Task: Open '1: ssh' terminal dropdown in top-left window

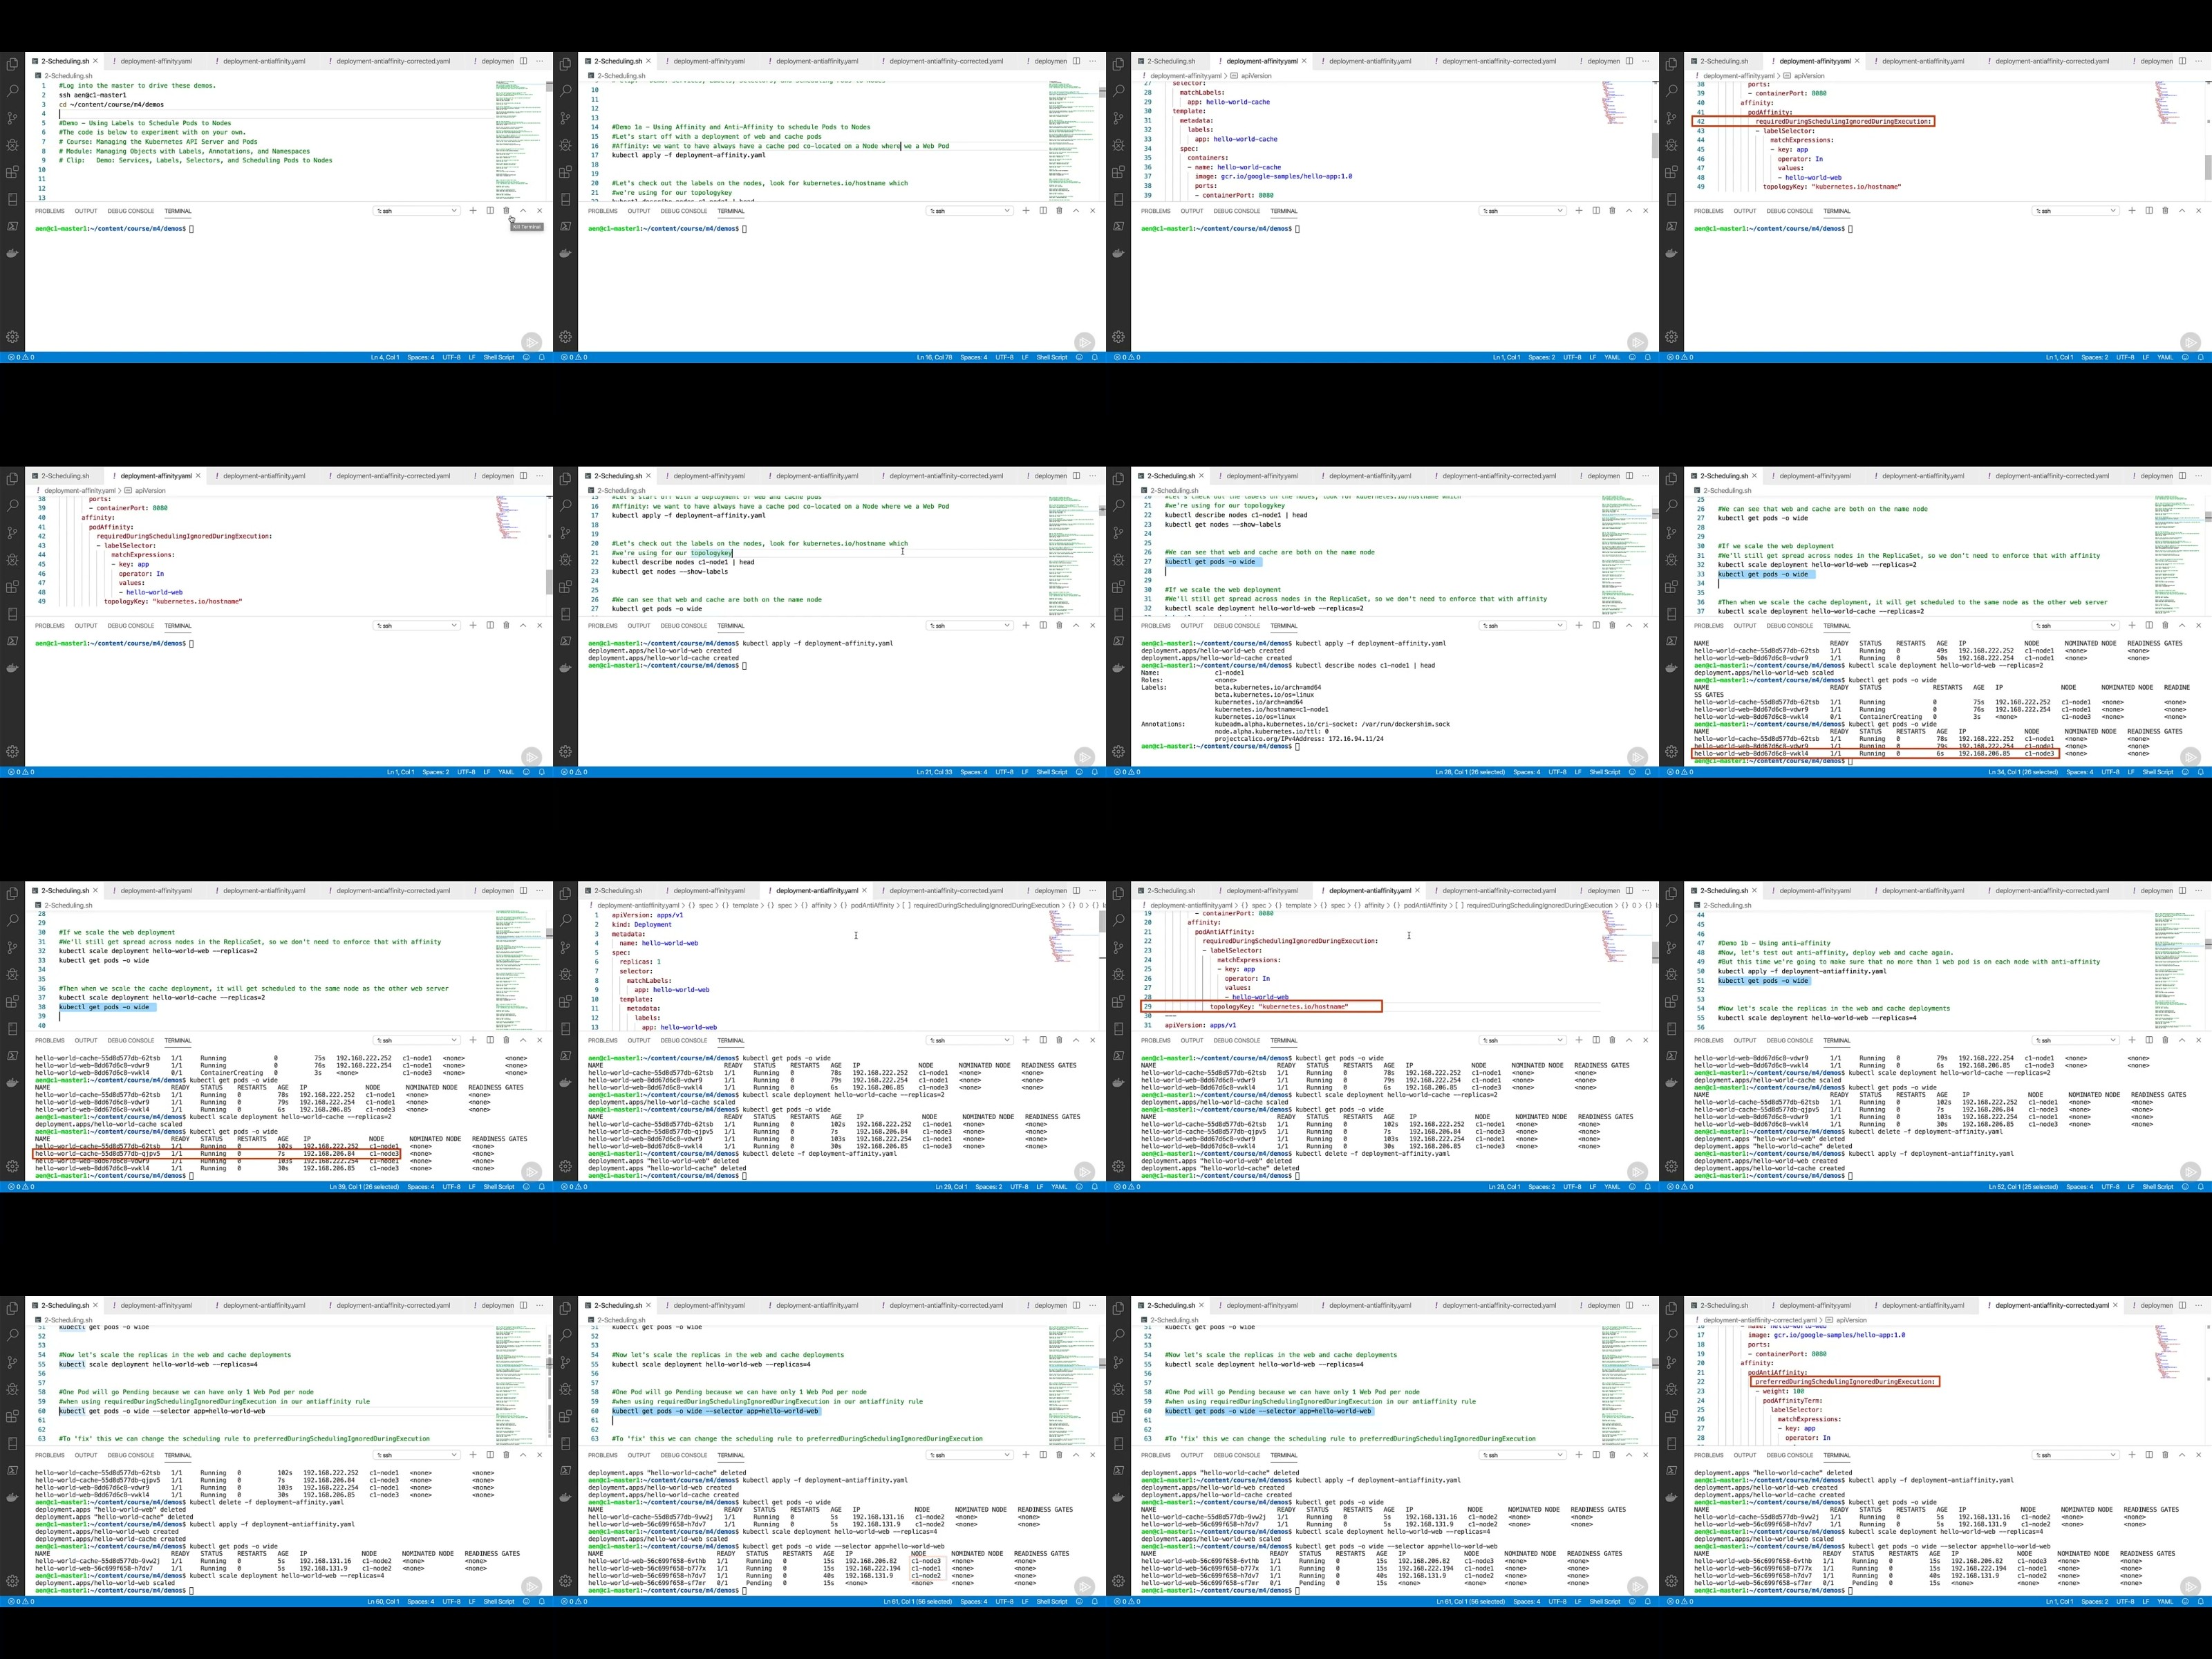Action: point(416,211)
